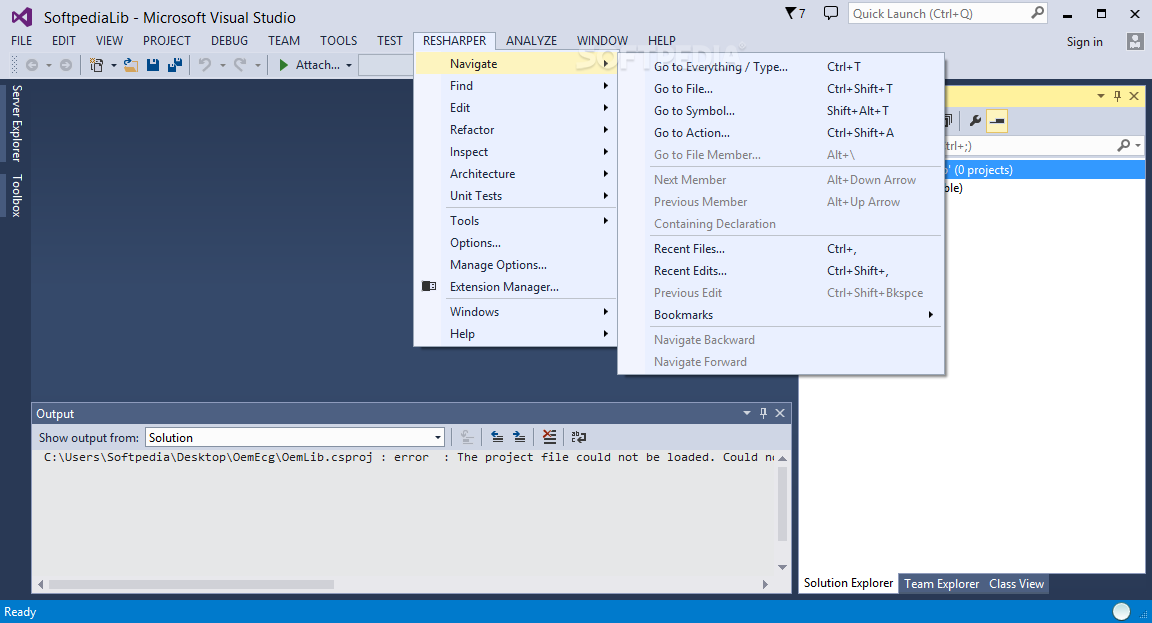Click the Save floppy disk icon
This screenshot has height=623, width=1152.
[153, 65]
